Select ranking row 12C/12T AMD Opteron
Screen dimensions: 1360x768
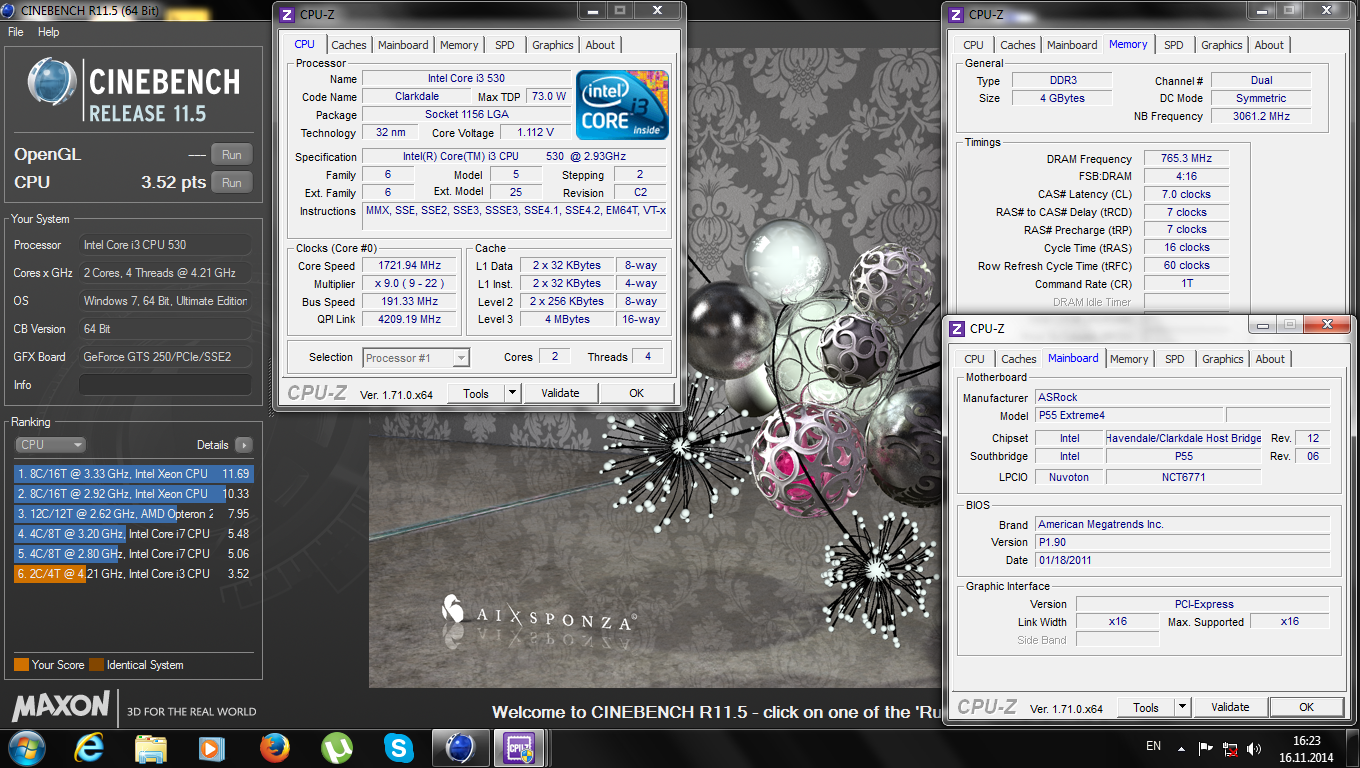point(133,514)
